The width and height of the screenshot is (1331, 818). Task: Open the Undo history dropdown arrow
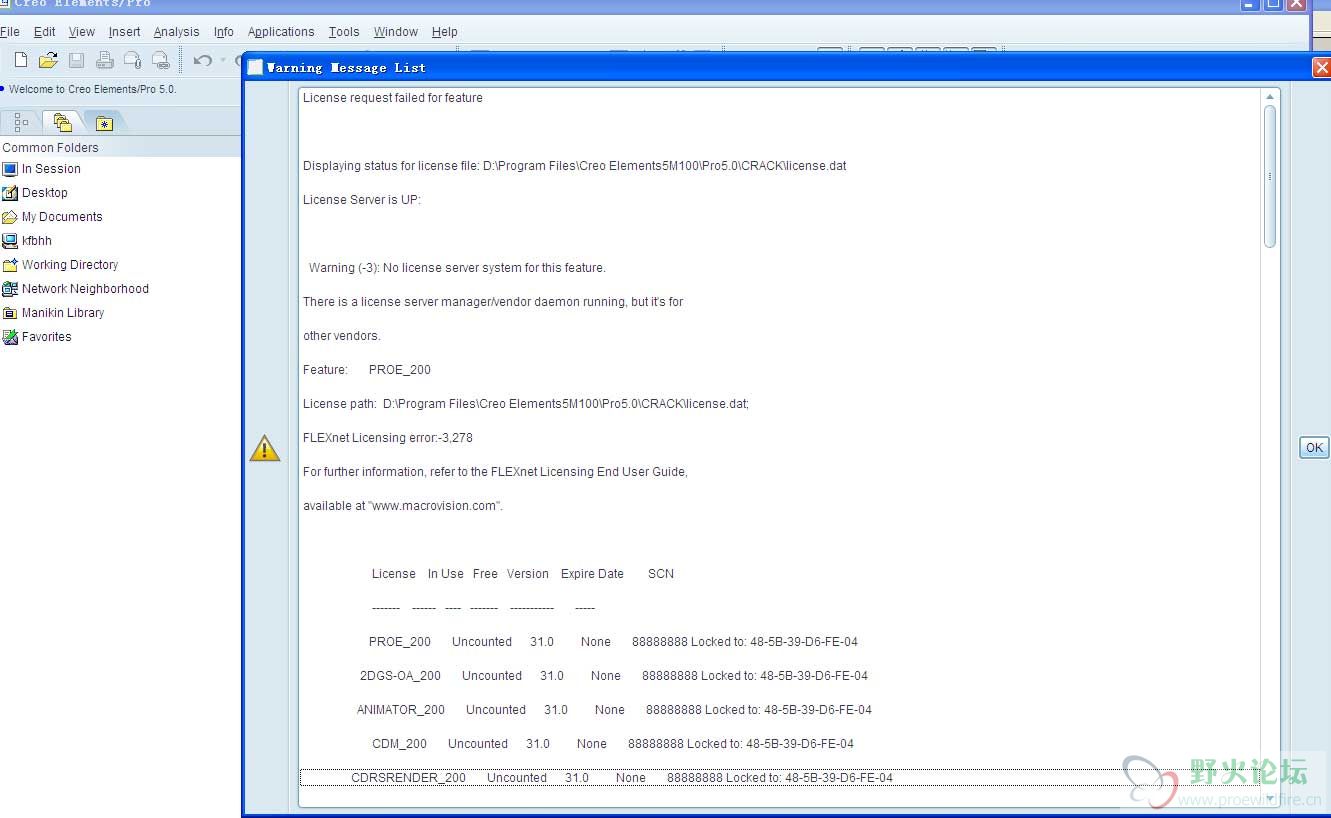[x=223, y=61]
